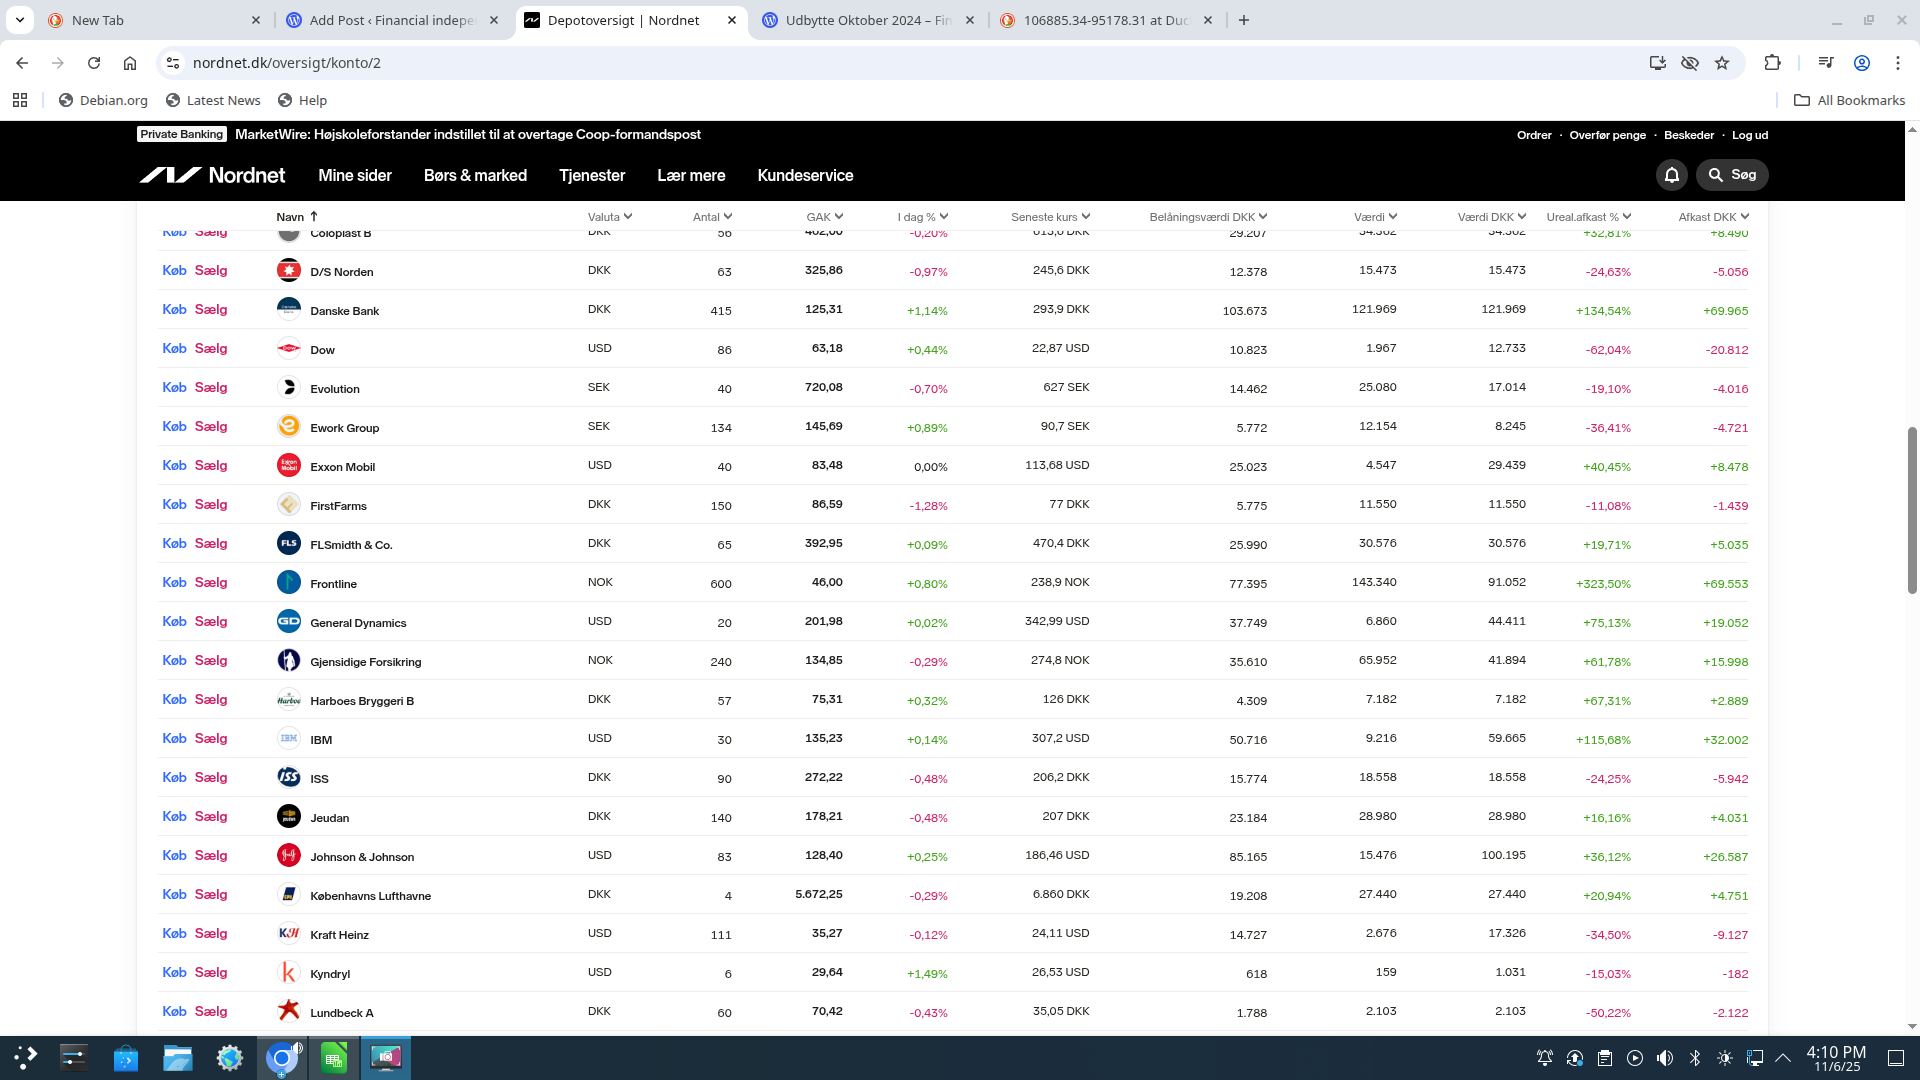Image resolution: width=1920 pixels, height=1080 pixels.
Task: Open Chrome from the taskbar
Action: [282, 1058]
